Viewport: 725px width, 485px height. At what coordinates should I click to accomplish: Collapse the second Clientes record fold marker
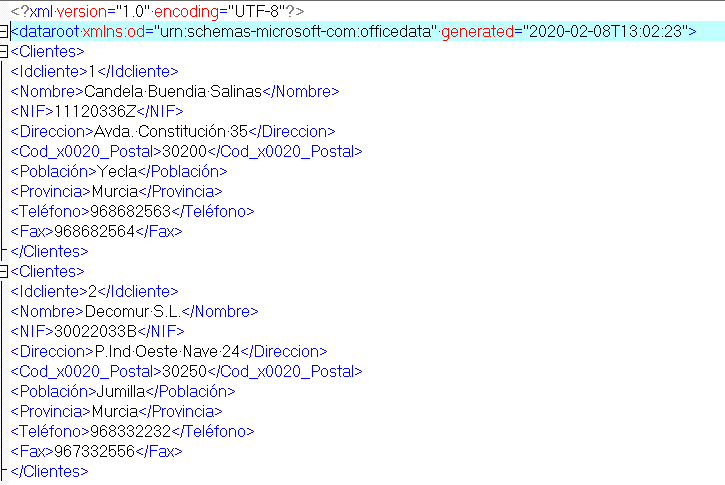[x=4, y=271]
